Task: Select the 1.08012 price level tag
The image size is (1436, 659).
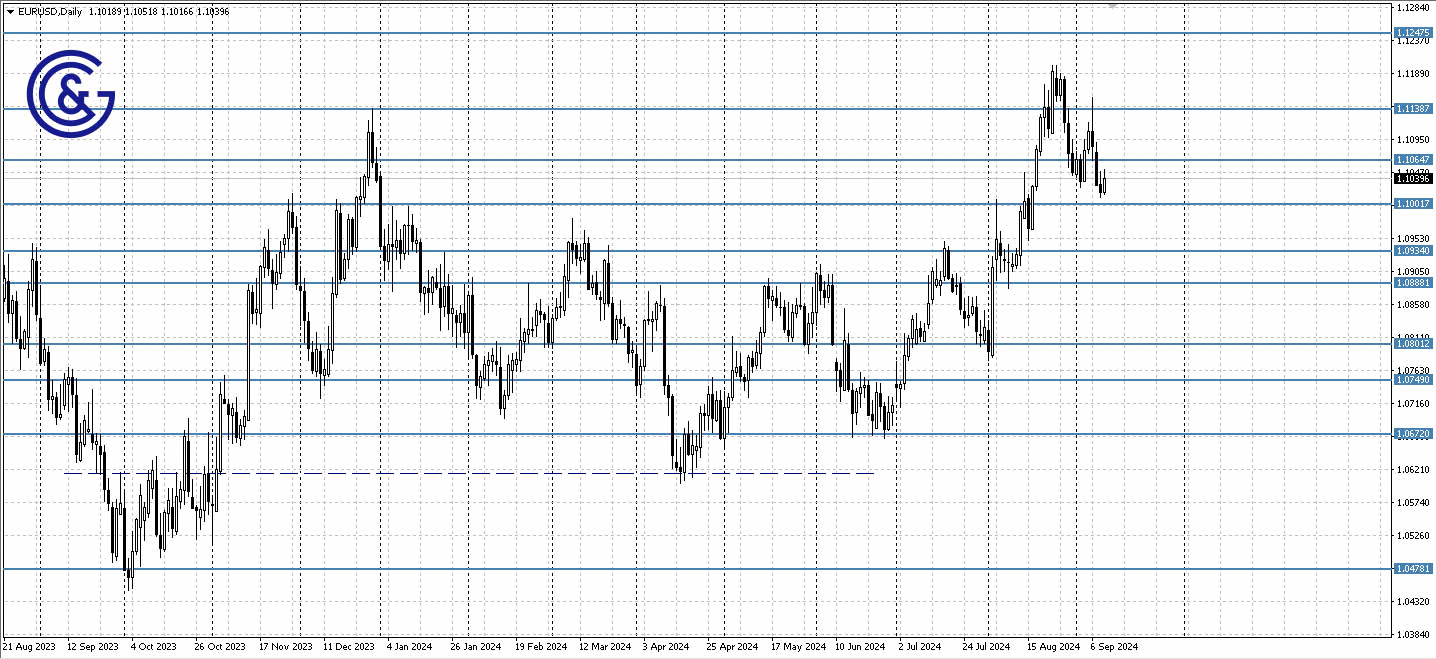Action: tap(1414, 344)
